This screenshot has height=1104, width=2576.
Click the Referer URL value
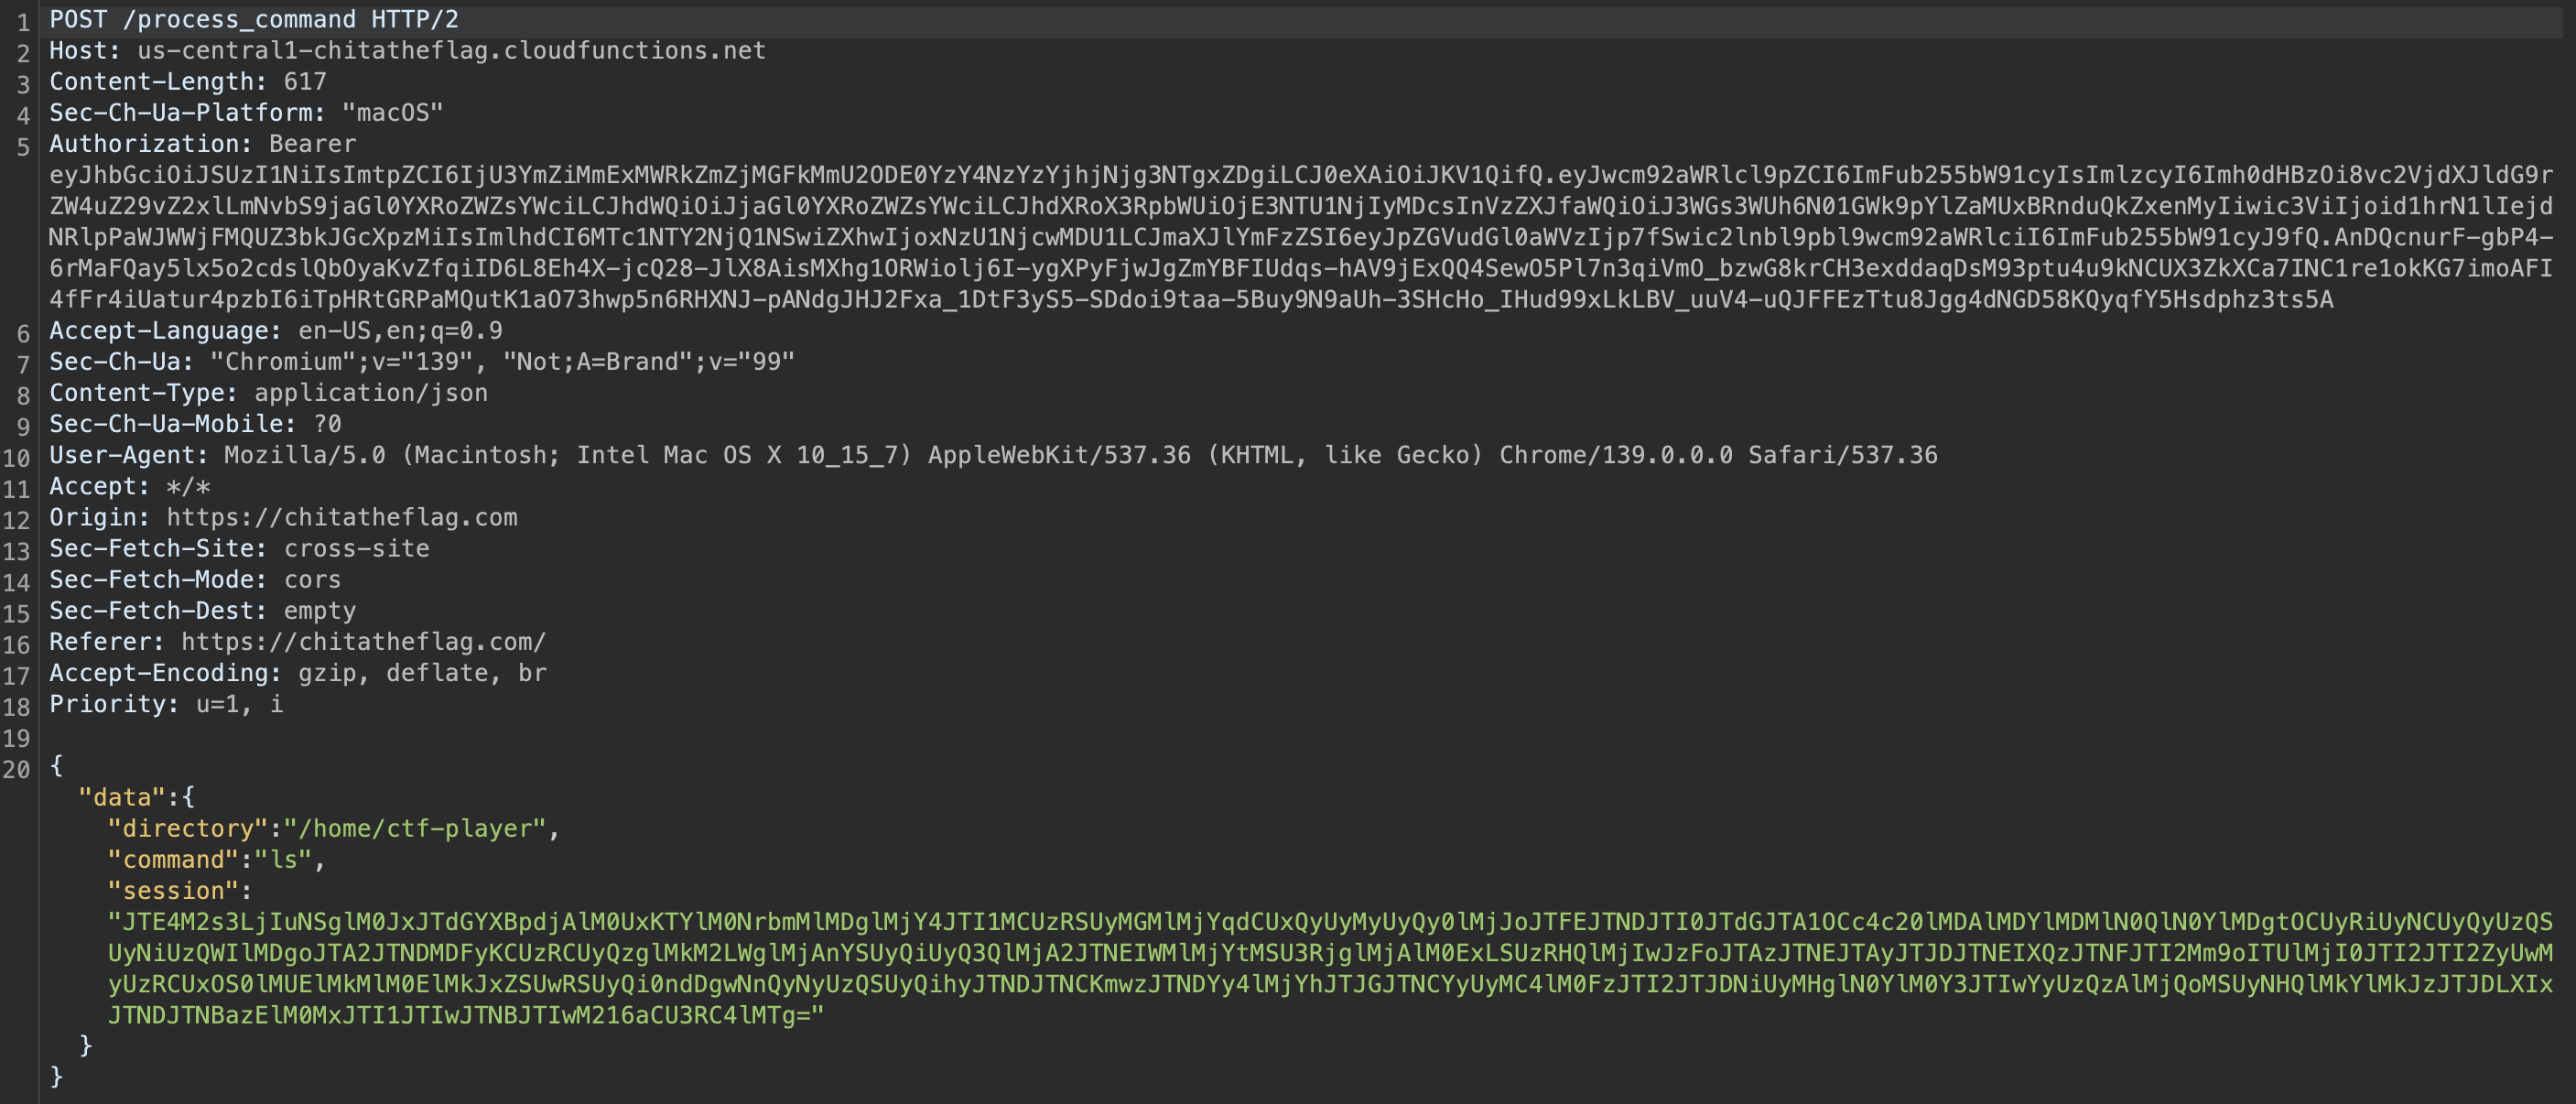364,641
